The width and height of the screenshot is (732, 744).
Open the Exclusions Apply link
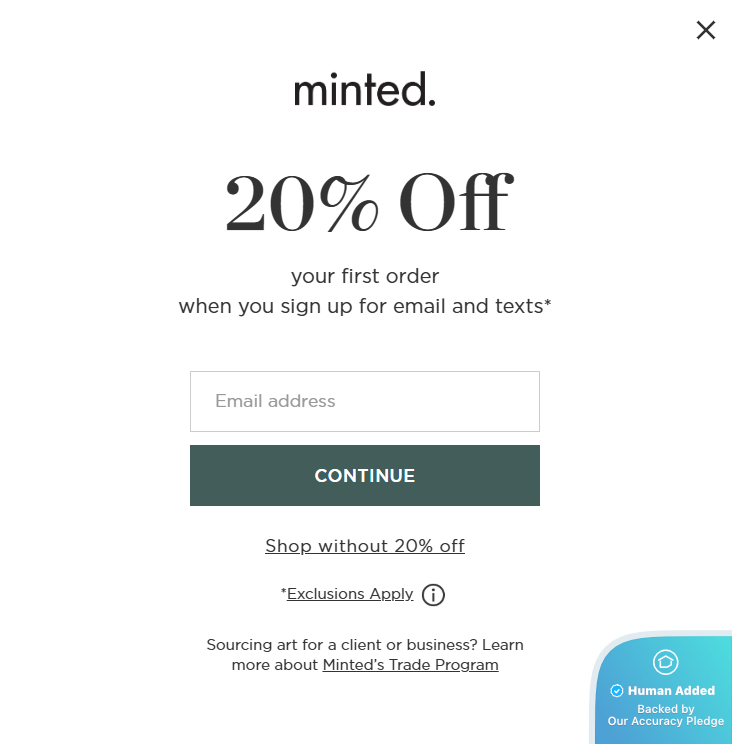(350, 594)
